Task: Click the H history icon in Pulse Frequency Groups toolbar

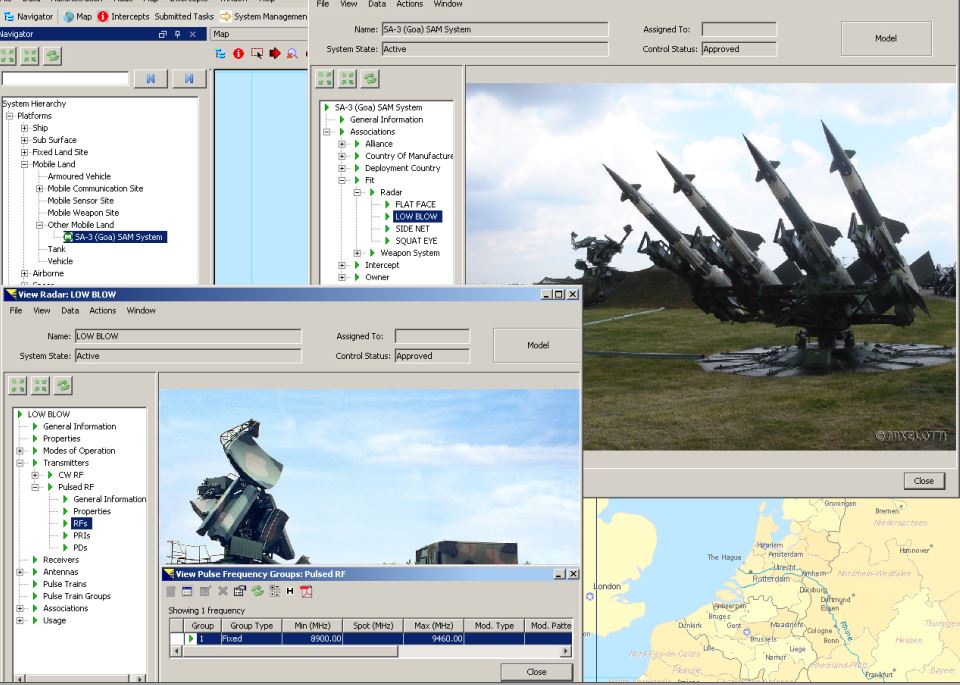Action: pos(290,591)
